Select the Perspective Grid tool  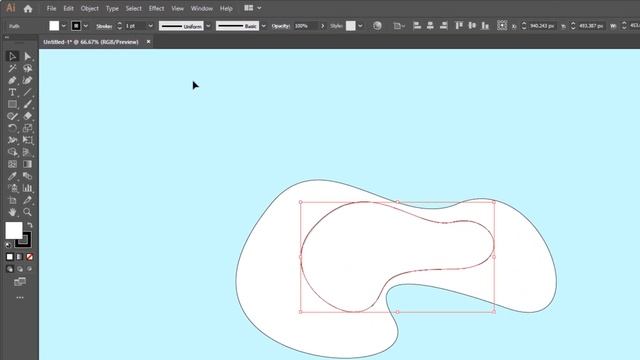pyautogui.click(x=27, y=152)
